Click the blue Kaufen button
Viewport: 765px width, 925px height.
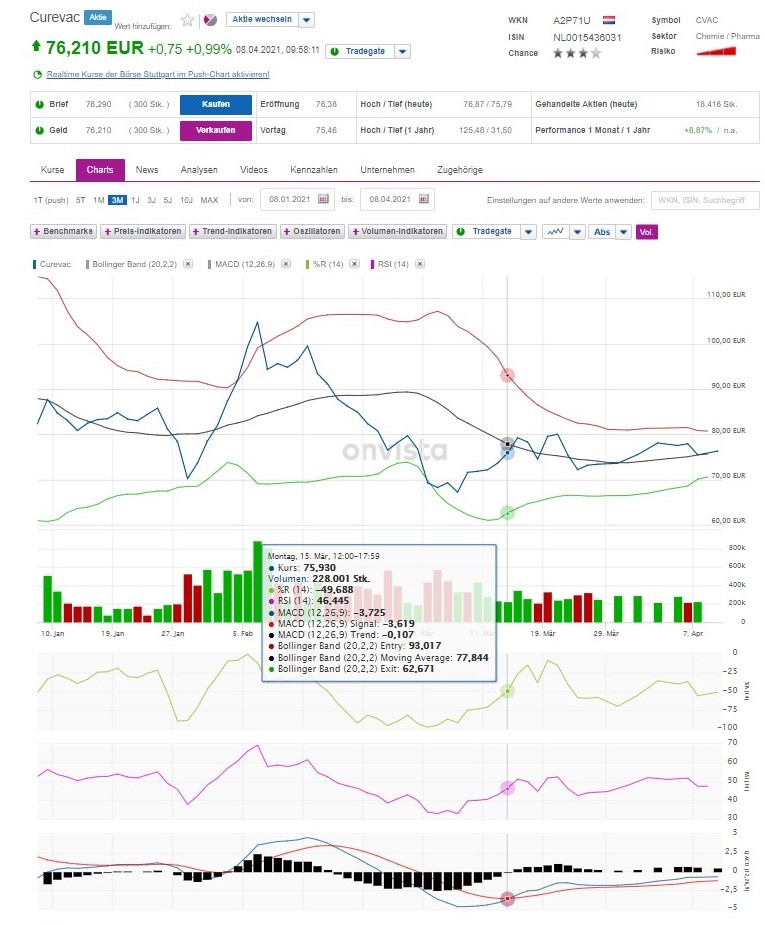(x=216, y=104)
